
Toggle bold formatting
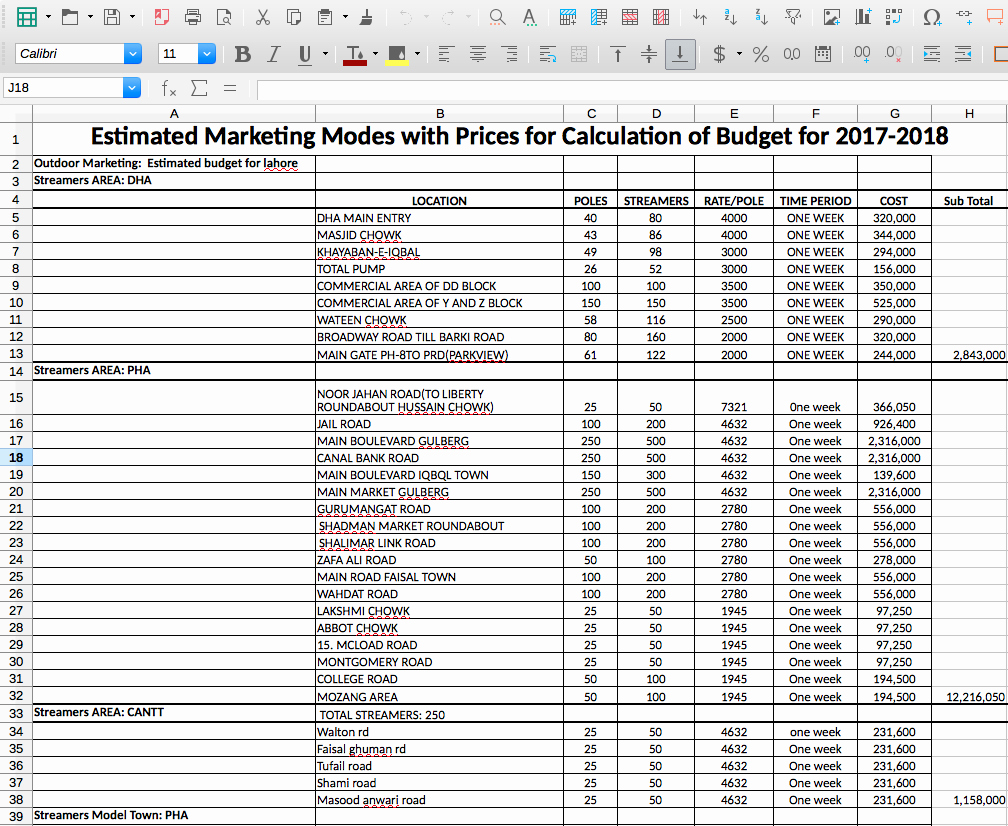point(242,55)
